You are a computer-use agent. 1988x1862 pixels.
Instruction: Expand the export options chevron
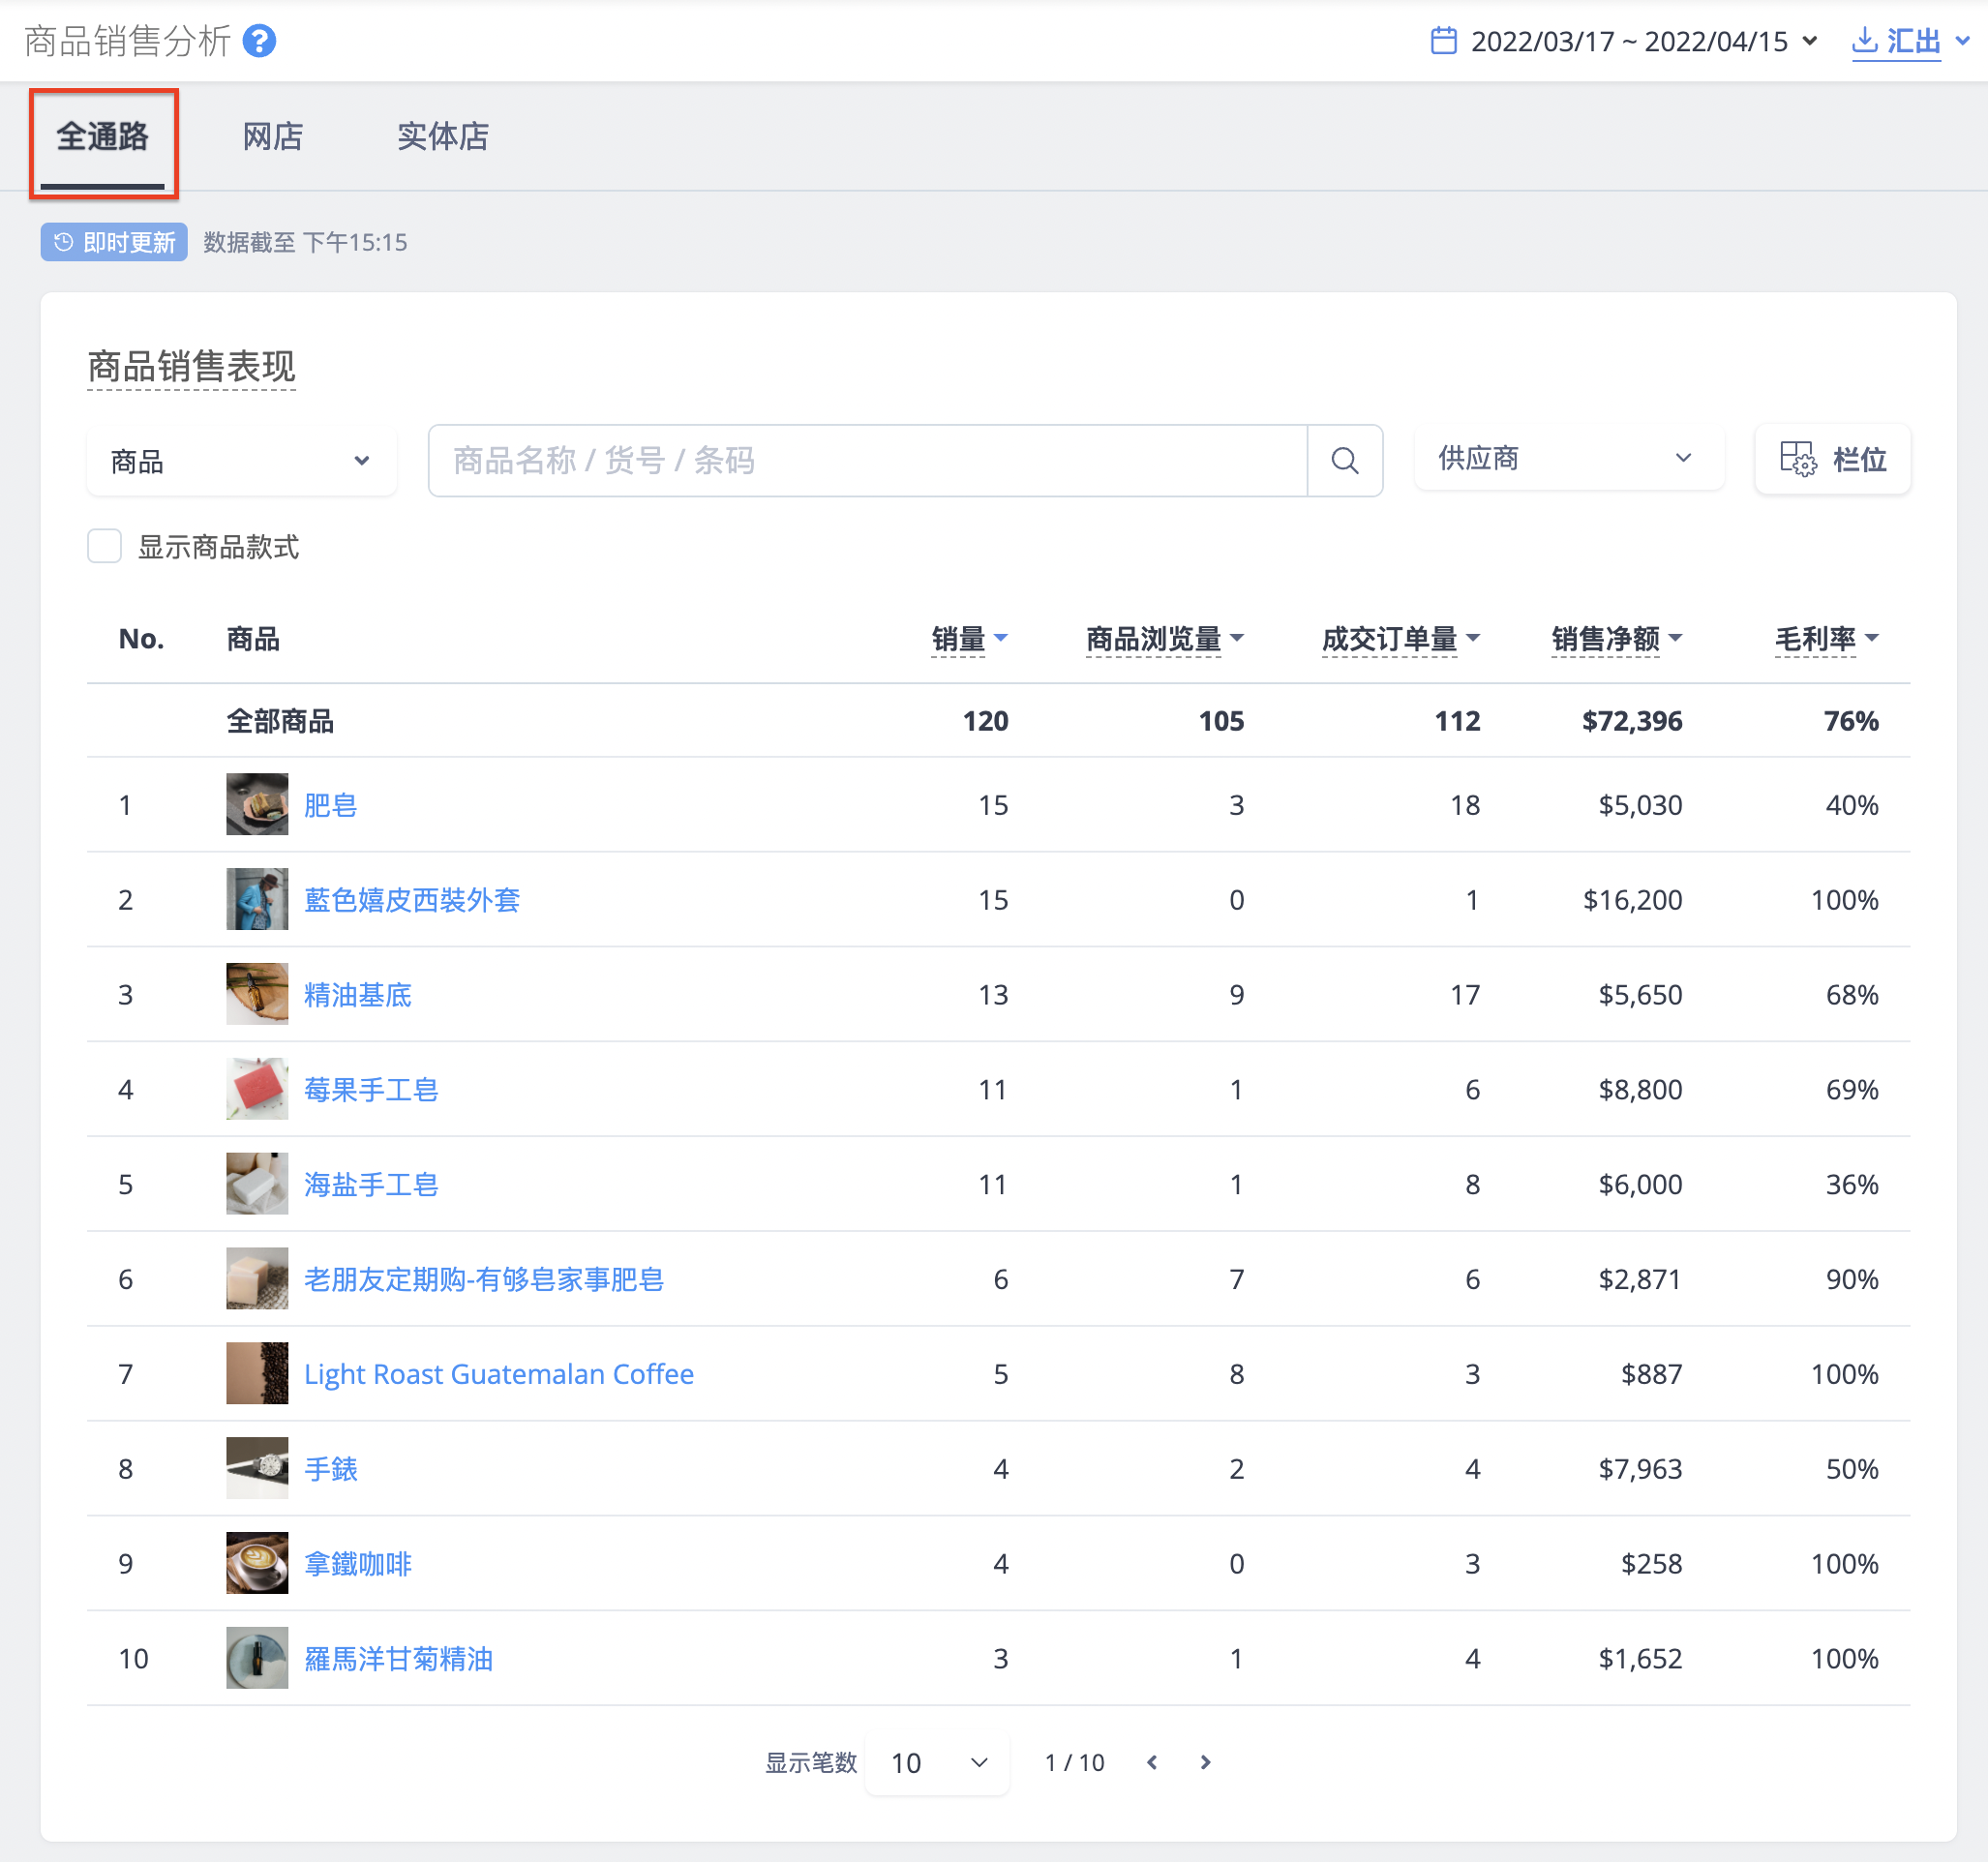coord(1962,41)
